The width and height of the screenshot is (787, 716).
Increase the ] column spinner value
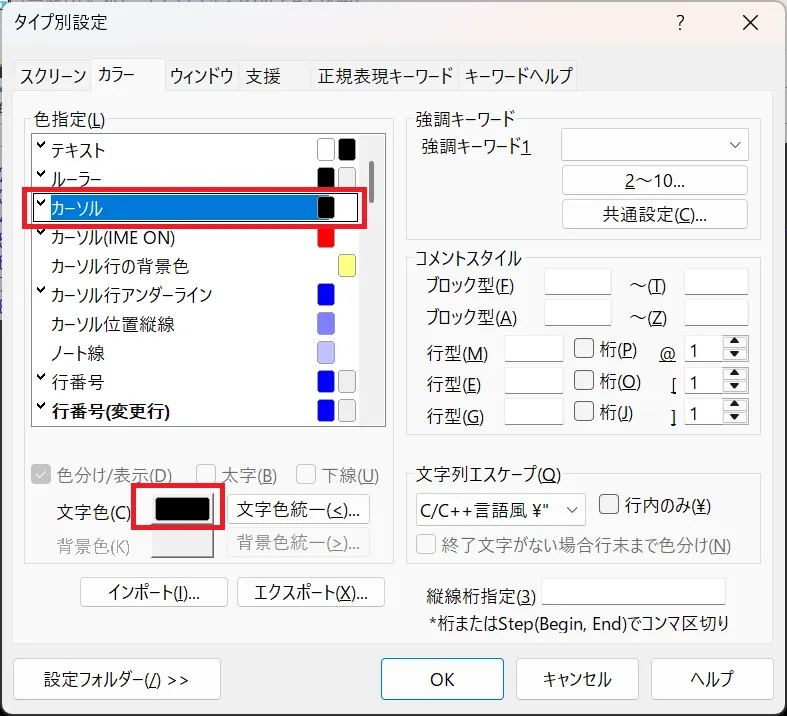point(735,404)
